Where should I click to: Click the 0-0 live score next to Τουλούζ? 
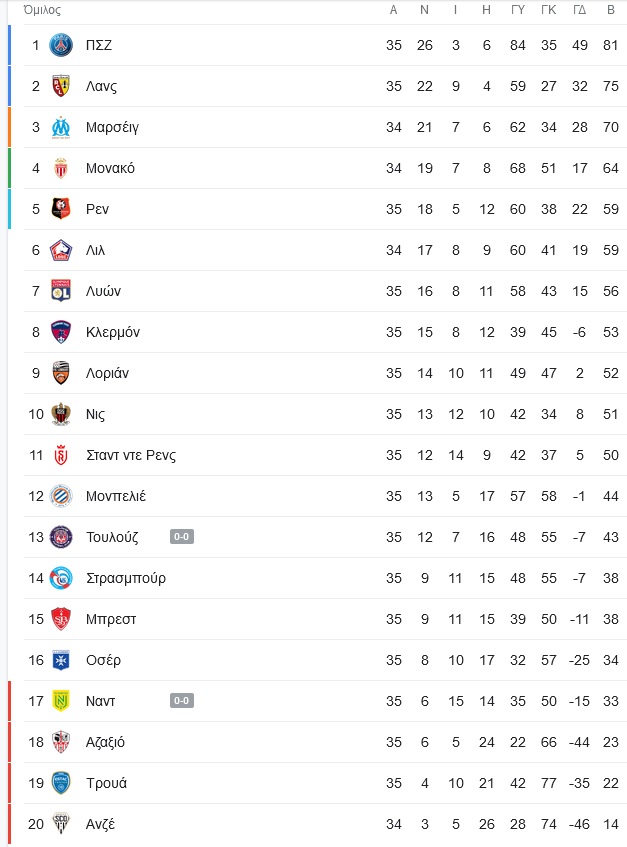point(181,536)
